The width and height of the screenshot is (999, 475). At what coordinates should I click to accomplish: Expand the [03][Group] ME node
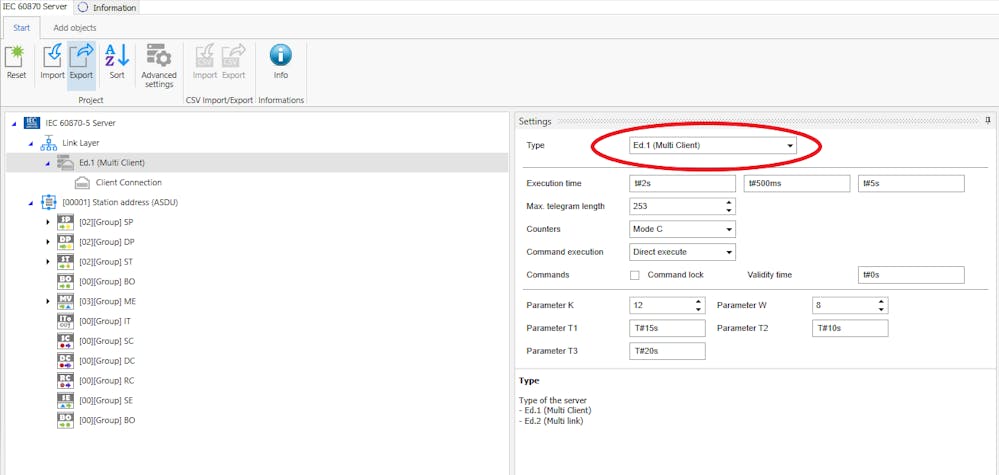pyautogui.click(x=48, y=301)
